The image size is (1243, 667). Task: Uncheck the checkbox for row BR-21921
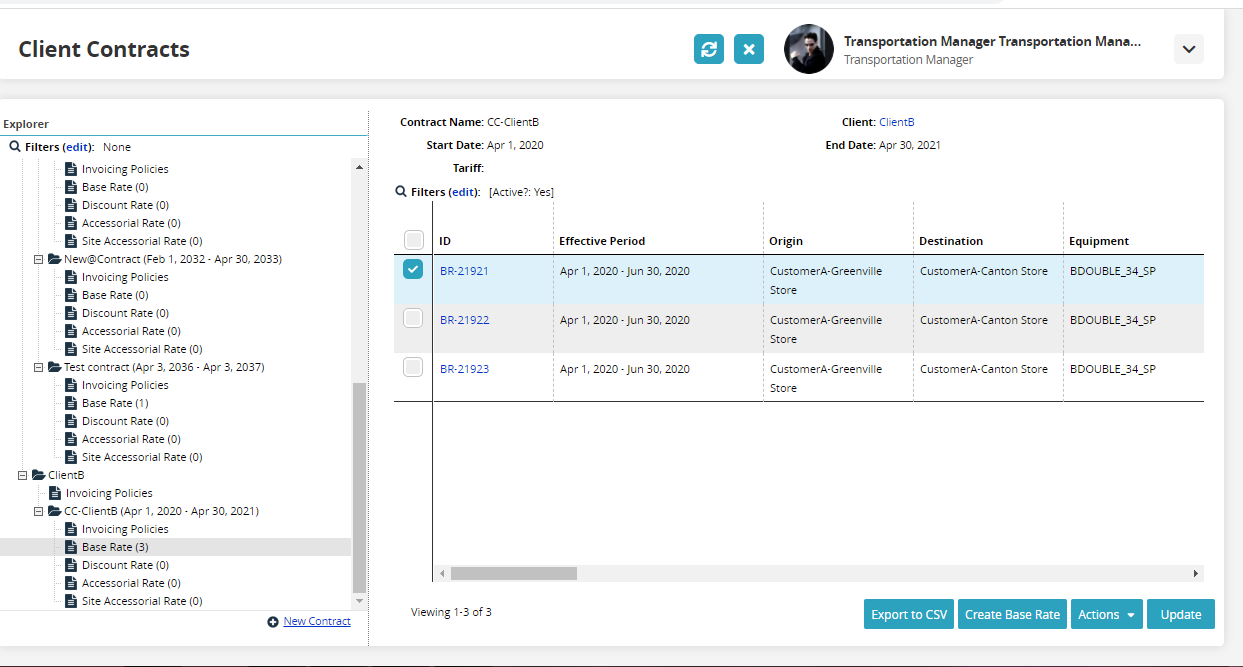pos(413,270)
